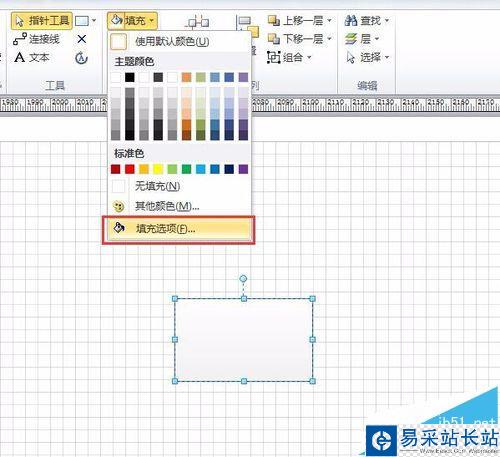Click the rectangle shape tool icon
Viewport: 500px width, 457px height.
[82, 21]
